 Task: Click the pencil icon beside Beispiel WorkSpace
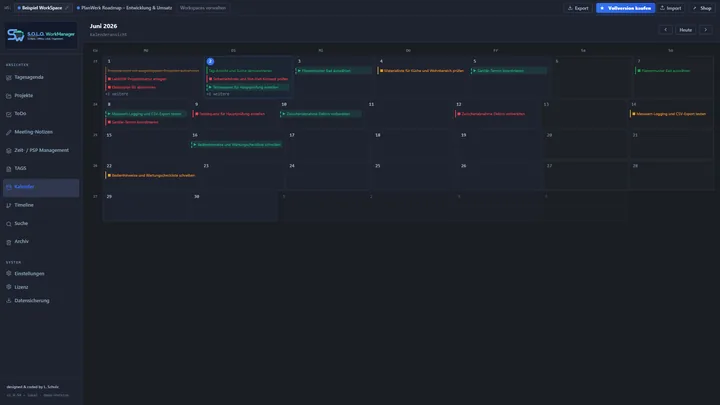pyautogui.click(x=67, y=8)
